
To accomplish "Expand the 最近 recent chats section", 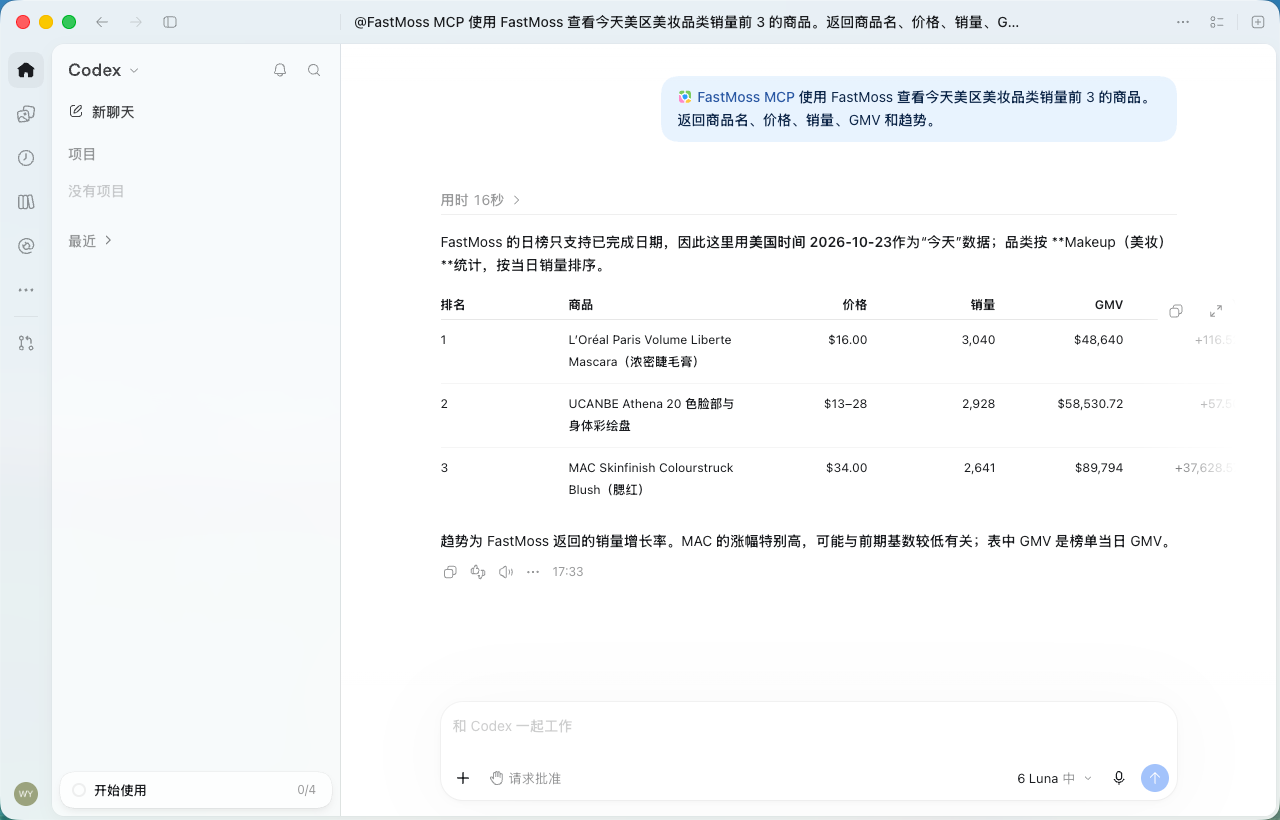I will [x=90, y=241].
